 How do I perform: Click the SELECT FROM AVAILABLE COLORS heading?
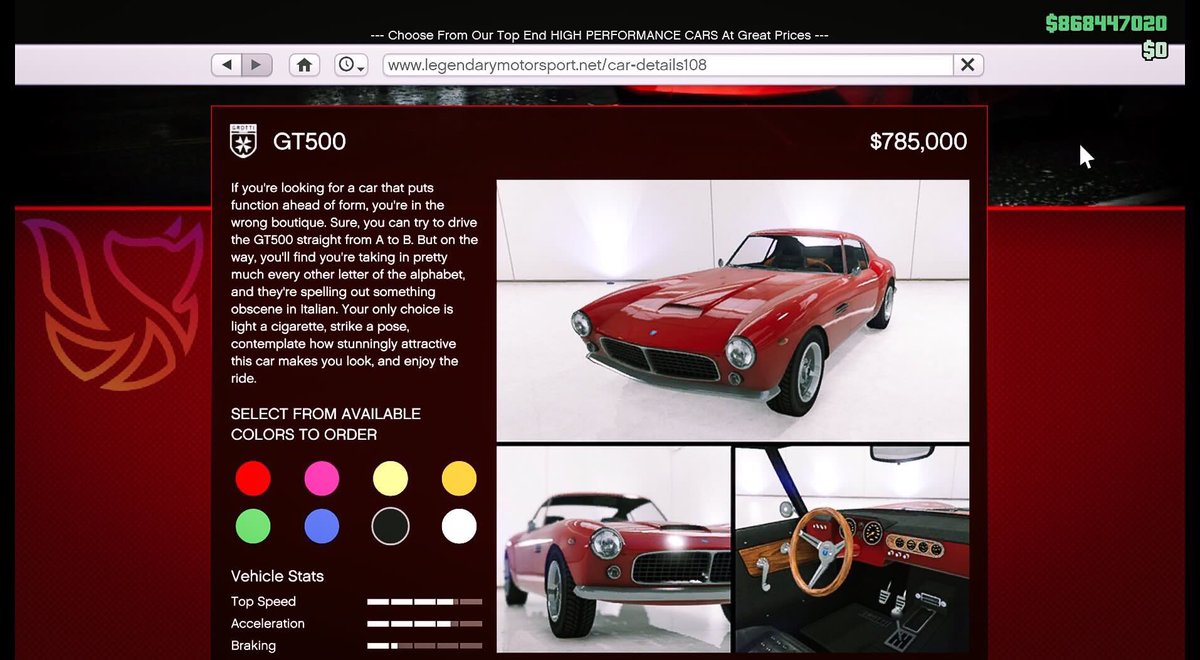(x=326, y=424)
